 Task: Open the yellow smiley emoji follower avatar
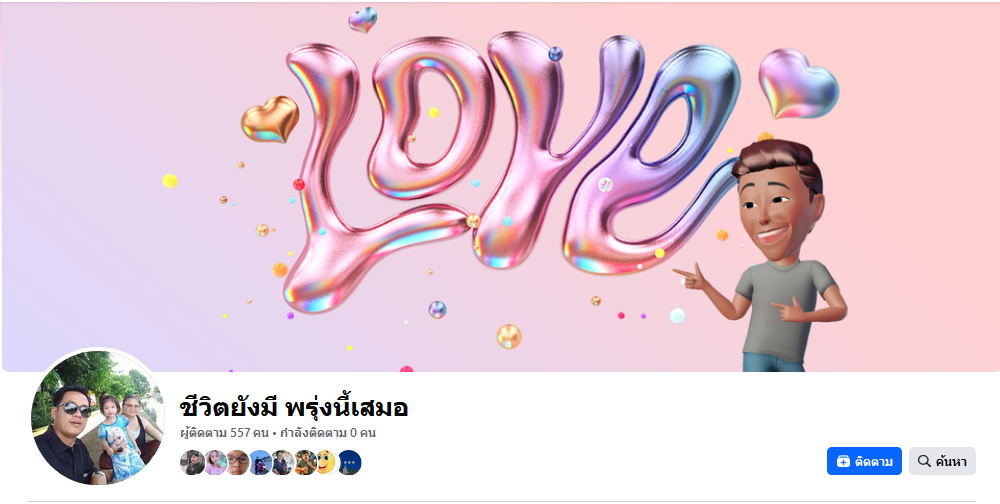point(327,463)
